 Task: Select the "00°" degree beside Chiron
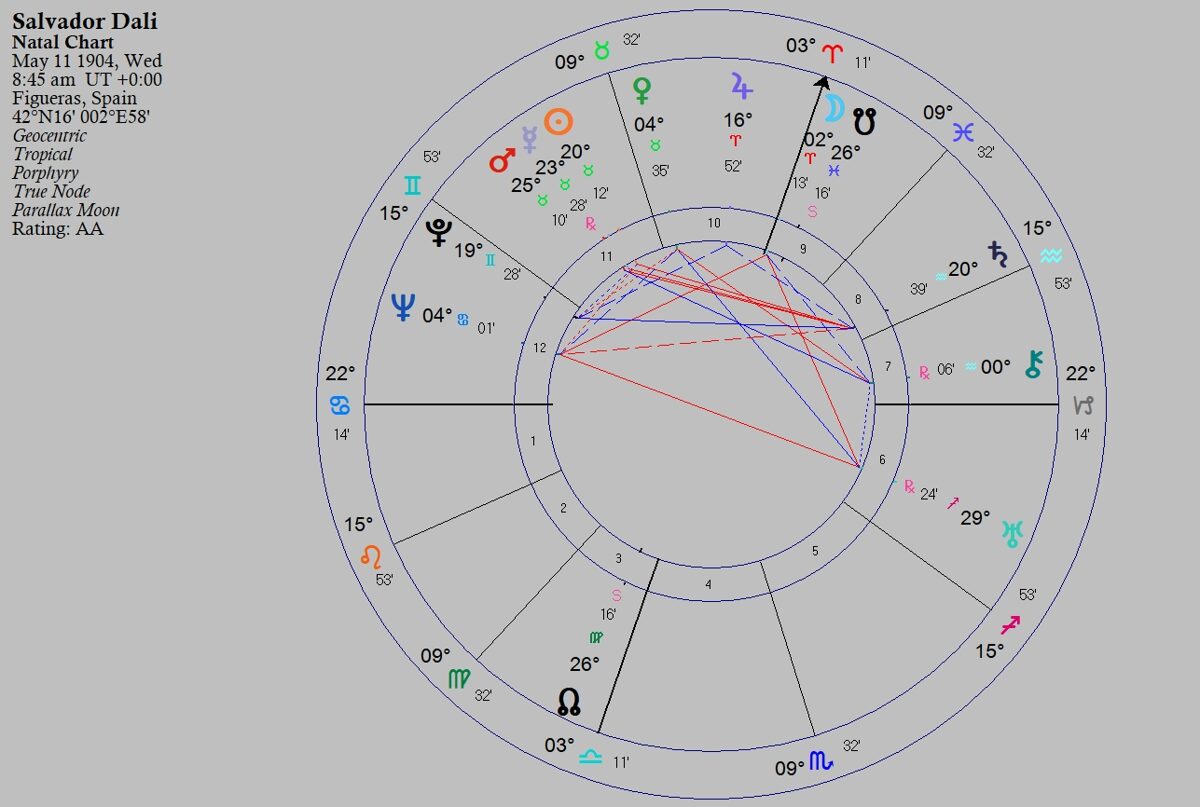[x=995, y=367]
